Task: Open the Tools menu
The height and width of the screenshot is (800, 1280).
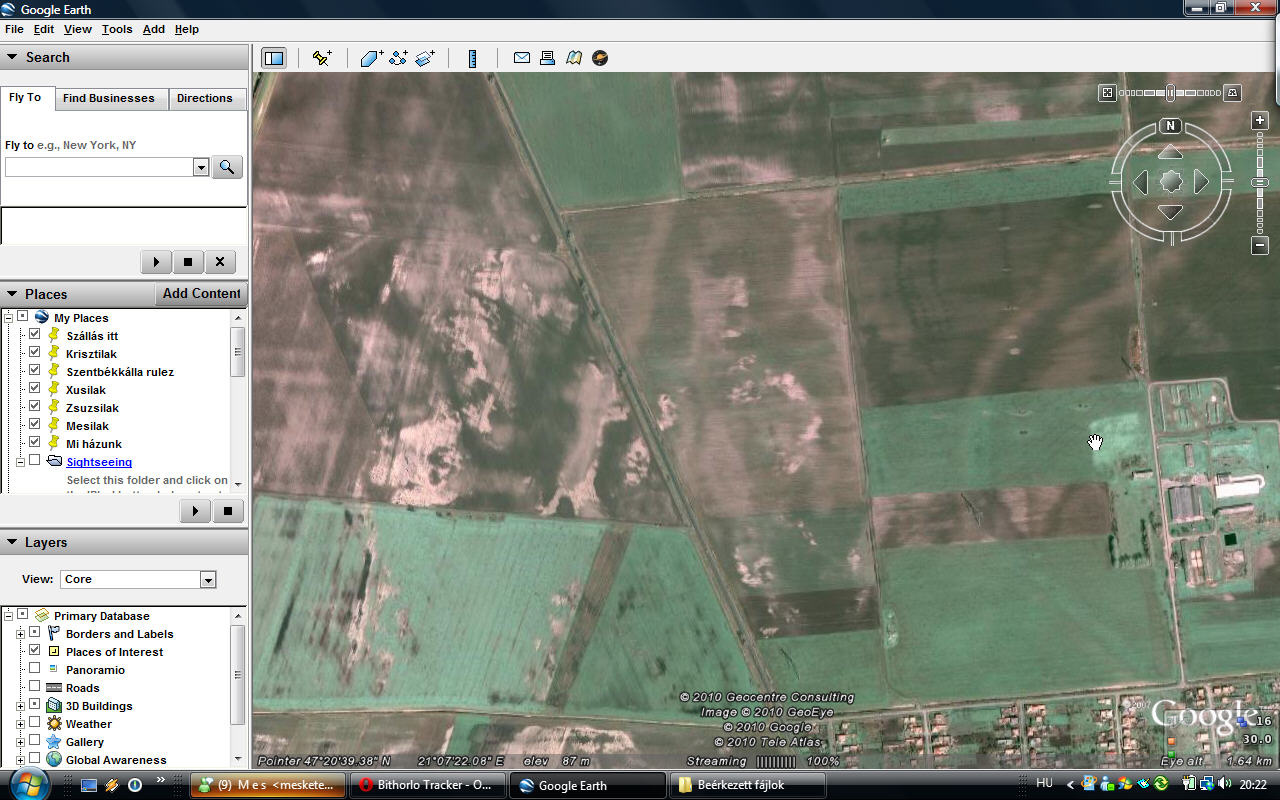Action: (x=117, y=29)
